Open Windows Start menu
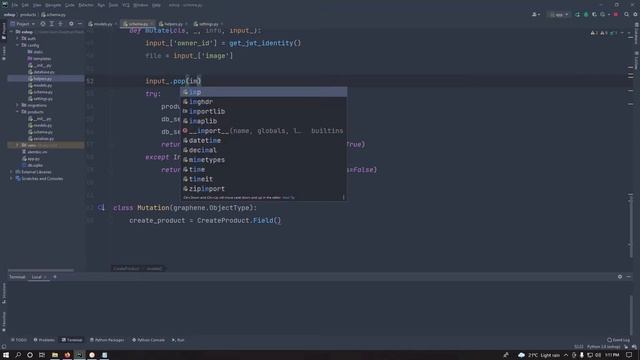 tap(6, 355)
